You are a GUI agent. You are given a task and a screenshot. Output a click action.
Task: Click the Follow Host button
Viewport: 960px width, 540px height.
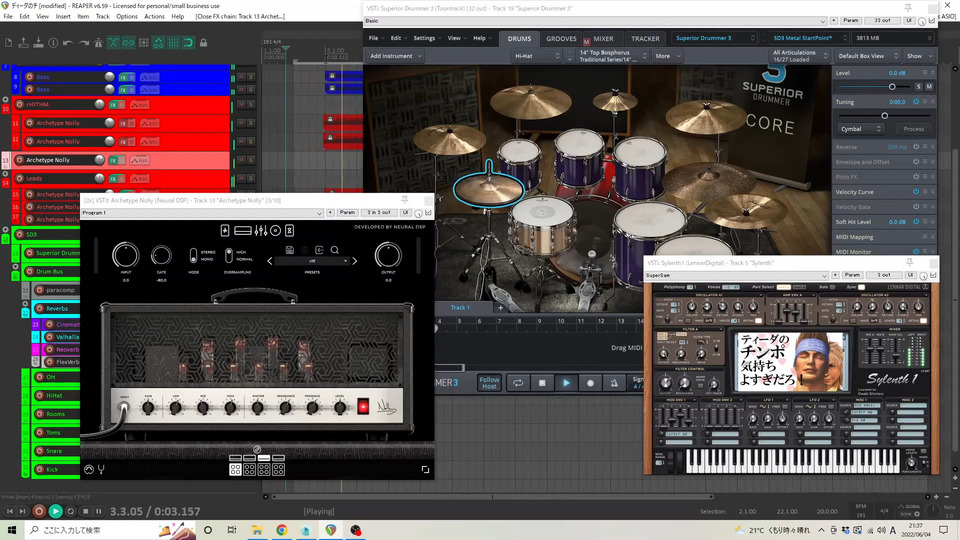(489, 382)
